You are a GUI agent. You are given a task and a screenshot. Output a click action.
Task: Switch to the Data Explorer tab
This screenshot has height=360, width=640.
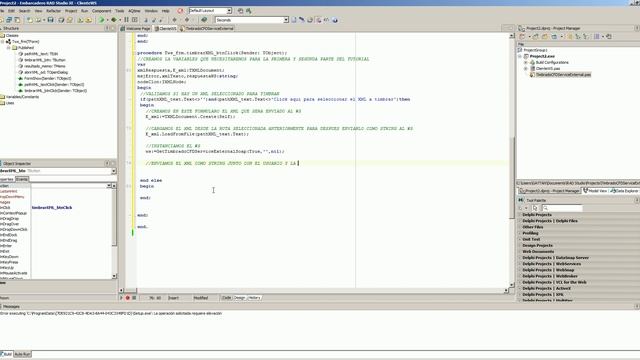click(624, 191)
